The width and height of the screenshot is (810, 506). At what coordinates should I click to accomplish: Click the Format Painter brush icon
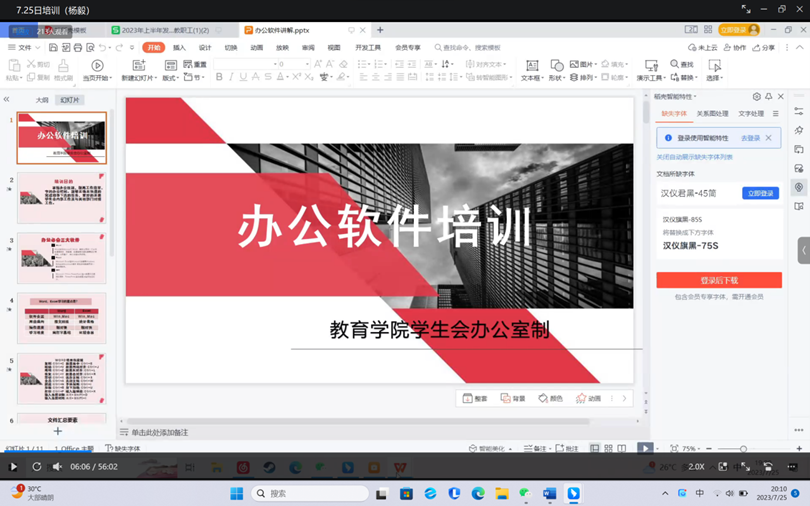(x=63, y=66)
